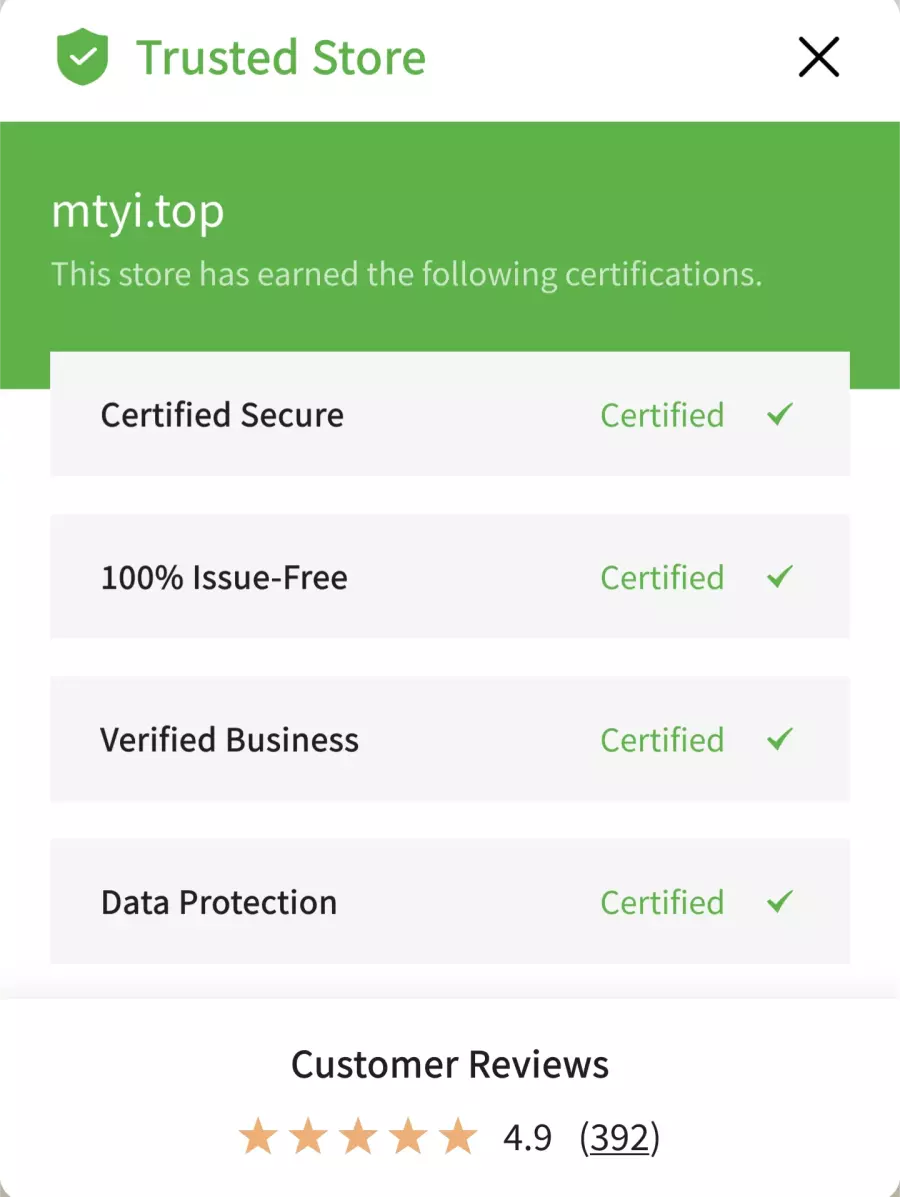Close the Trusted Store popup
Viewport: 900px width, 1197px height.
[818, 57]
